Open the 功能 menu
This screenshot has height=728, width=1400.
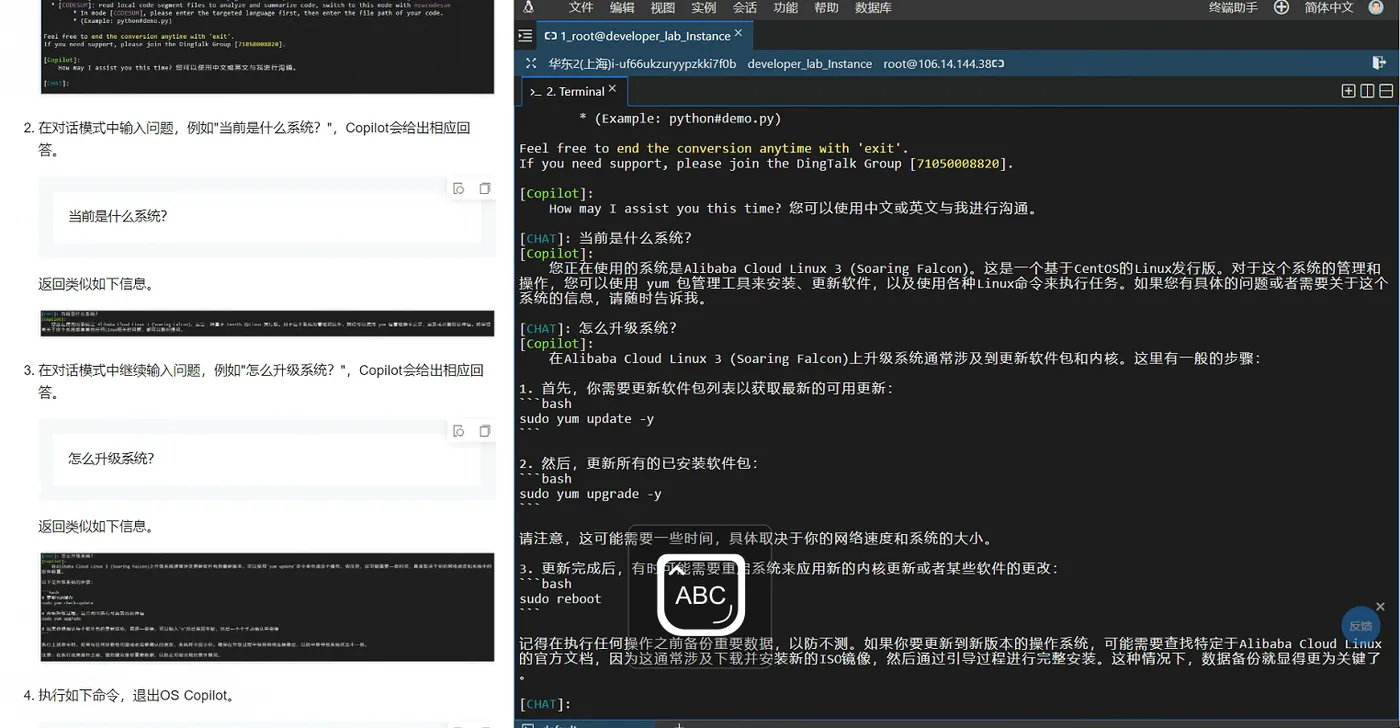coord(786,8)
